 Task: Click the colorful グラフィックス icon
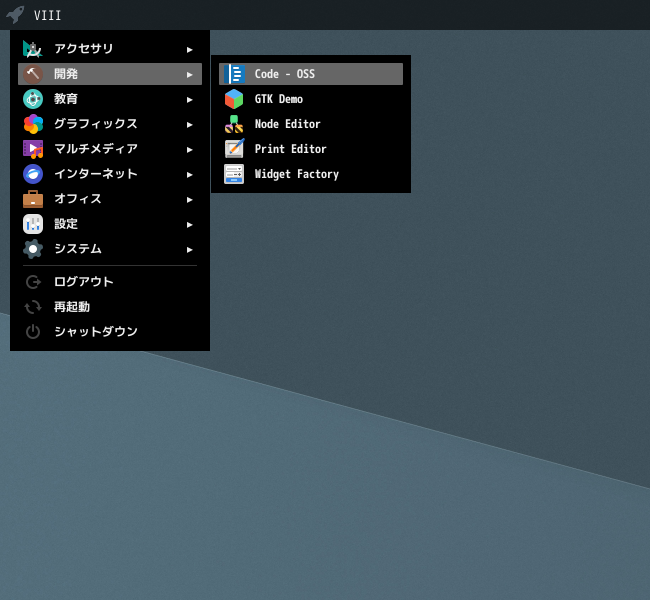coord(33,124)
